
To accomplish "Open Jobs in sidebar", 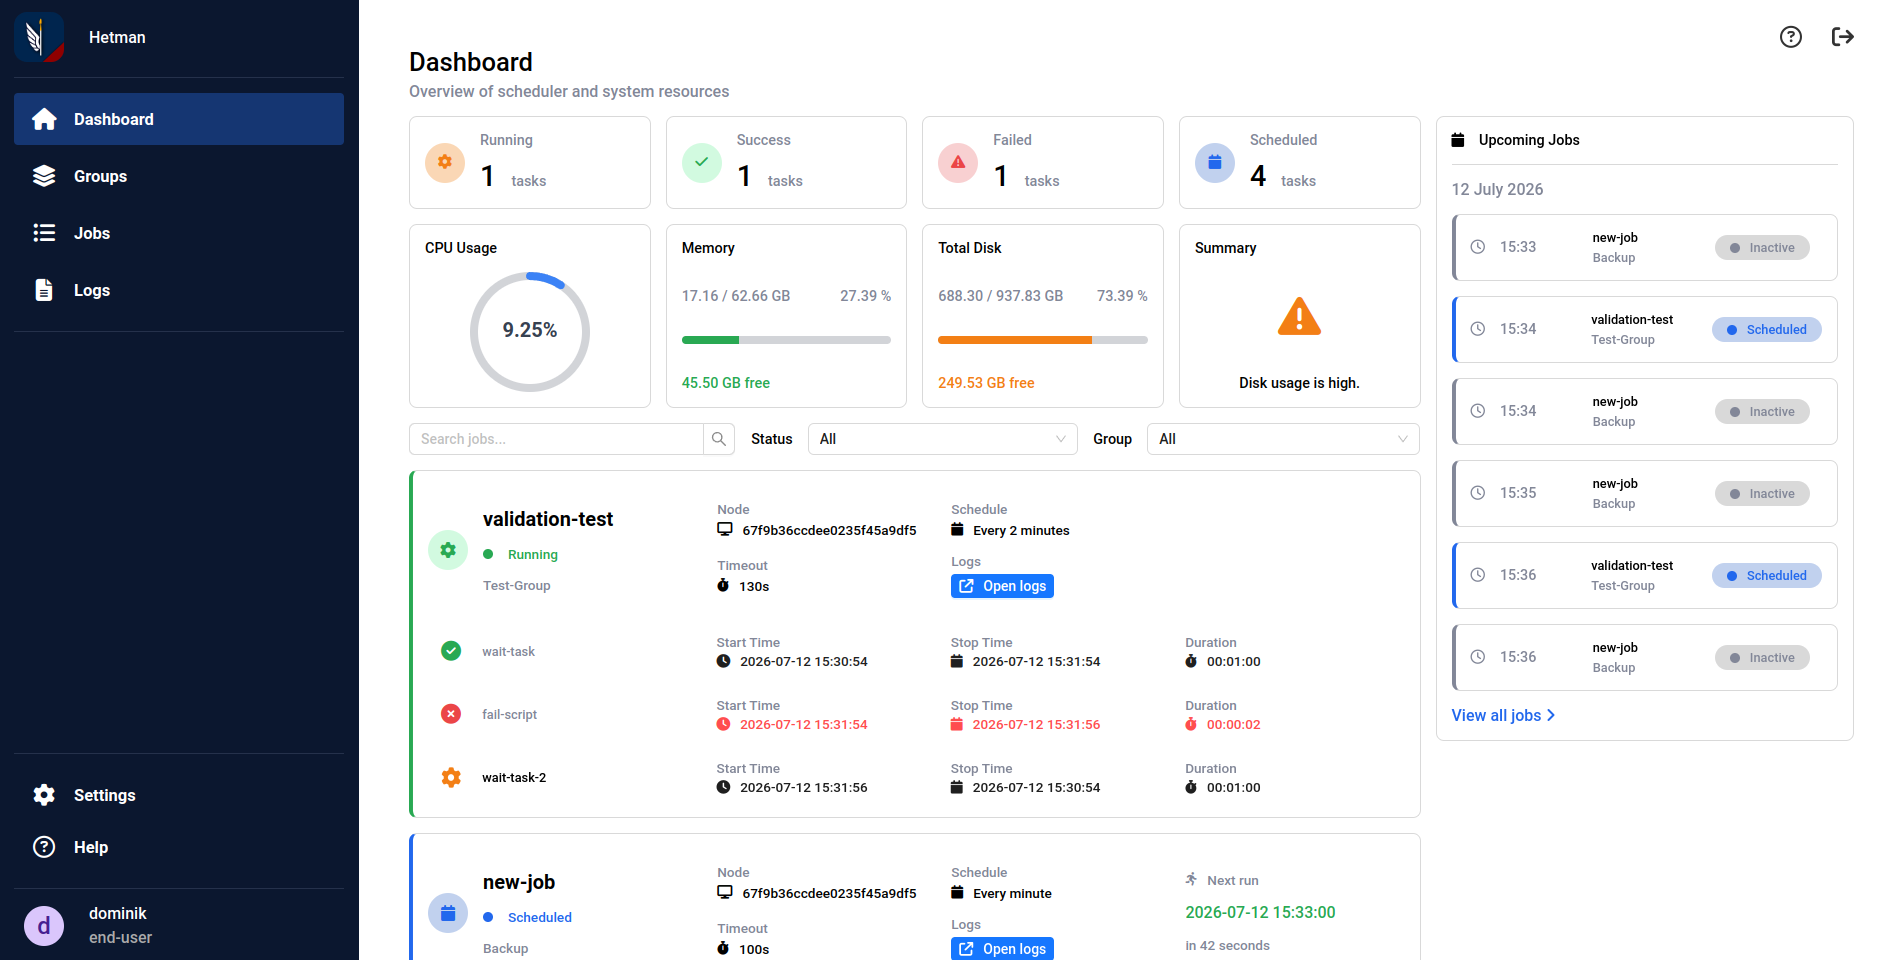I will pyautogui.click(x=179, y=233).
